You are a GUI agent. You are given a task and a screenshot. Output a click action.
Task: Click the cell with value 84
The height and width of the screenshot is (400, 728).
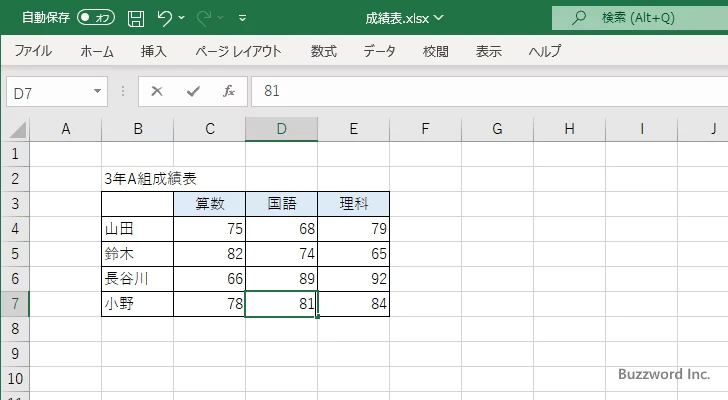tap(353, 304)
